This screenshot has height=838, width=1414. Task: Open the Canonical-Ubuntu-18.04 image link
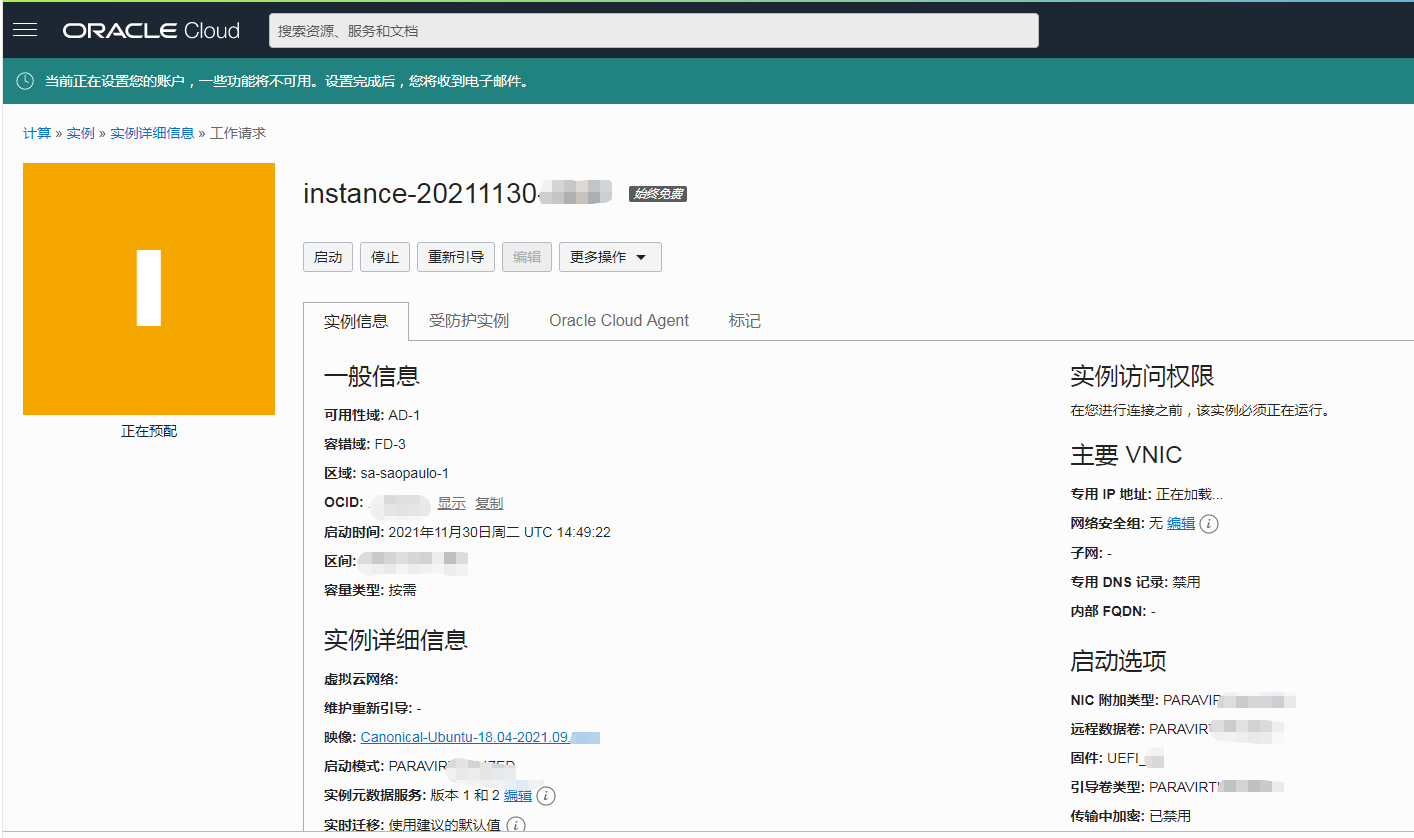pos(480,738)
